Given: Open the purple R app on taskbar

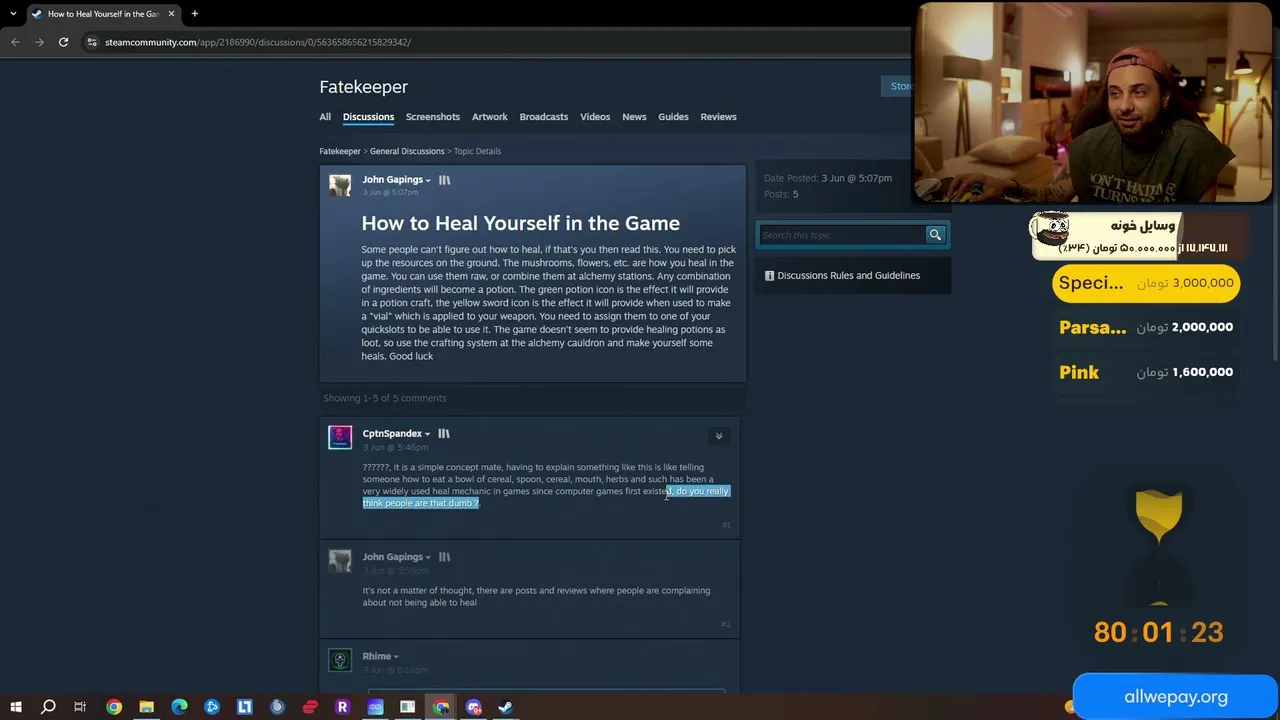Looking at the screenshot, I should point(342,707).
